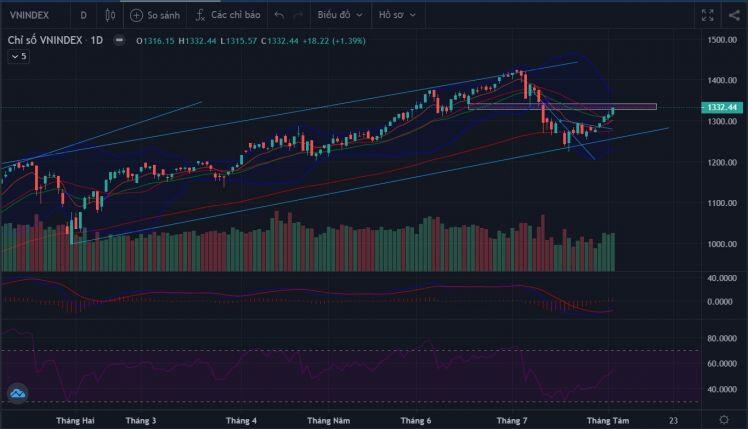The width and height of the screenshot is (748, 429).
Task: Expand the indicator legend showing 5
Action: (x=19, y=56)
